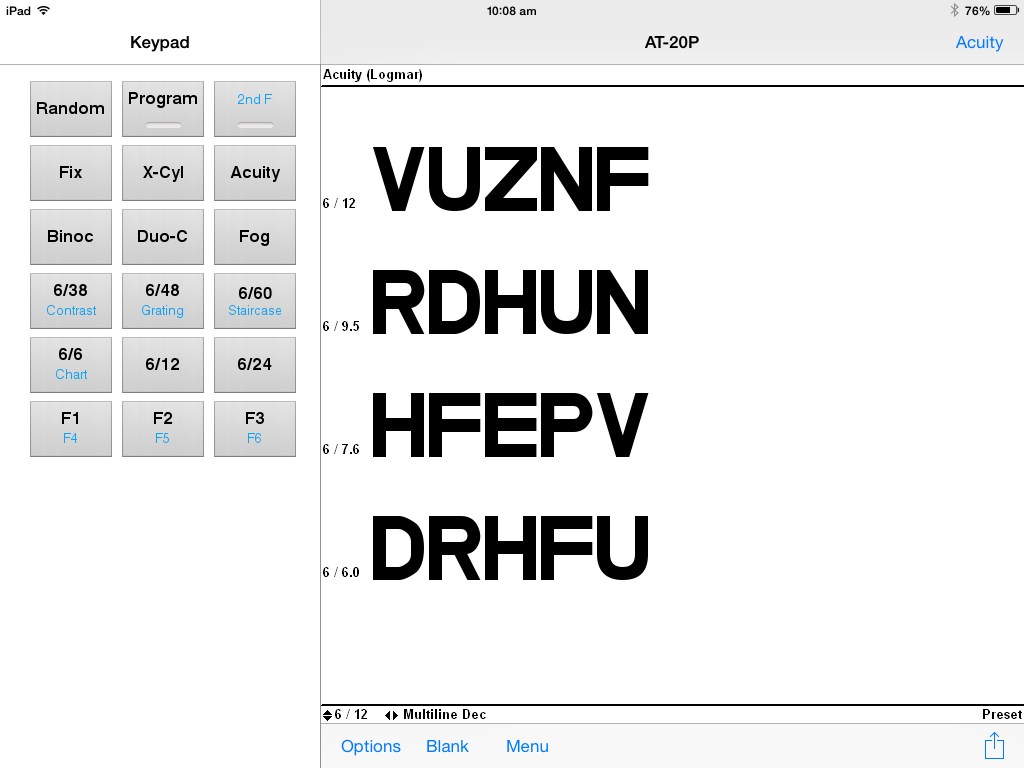Tap the F3 / F6 function key
Screen dimensions: 1024x768
[x=255, y=428]
